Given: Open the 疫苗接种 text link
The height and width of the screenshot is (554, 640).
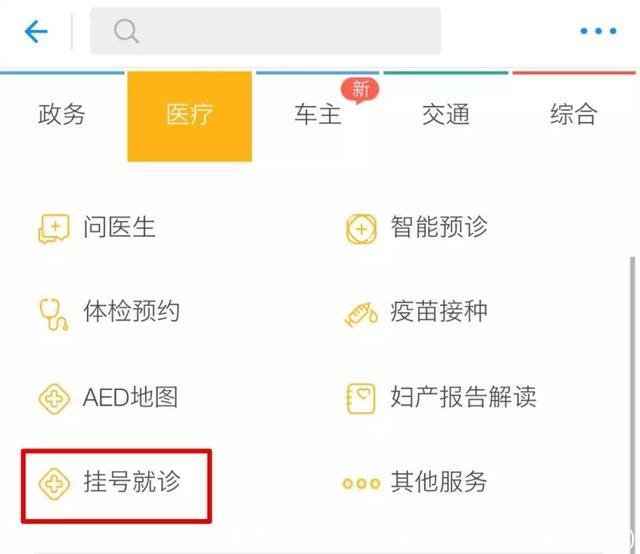Looking at the screenshot, I should (439, 311).
